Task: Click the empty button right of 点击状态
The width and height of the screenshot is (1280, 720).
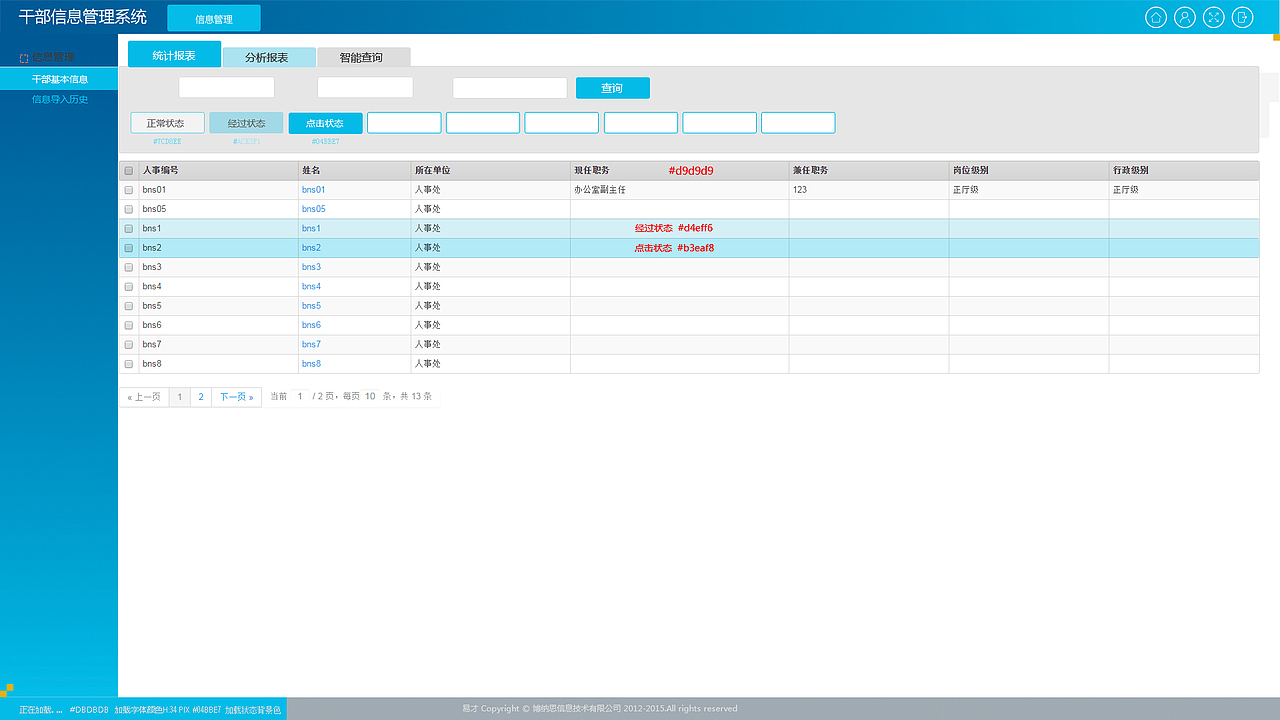Action: (x=404, y=123)
